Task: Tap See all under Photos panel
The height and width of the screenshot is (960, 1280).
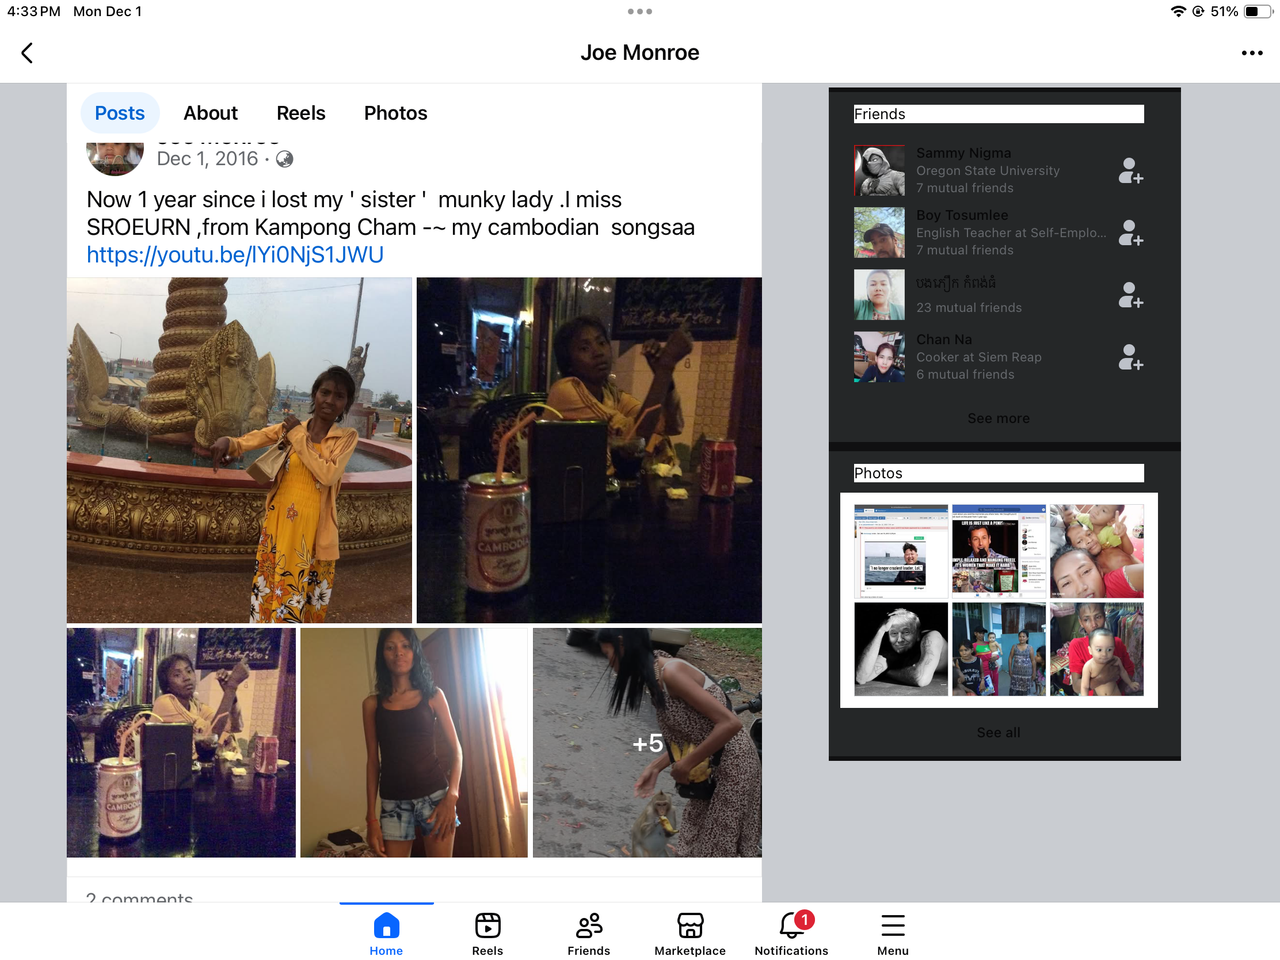Action: [998, 732]
